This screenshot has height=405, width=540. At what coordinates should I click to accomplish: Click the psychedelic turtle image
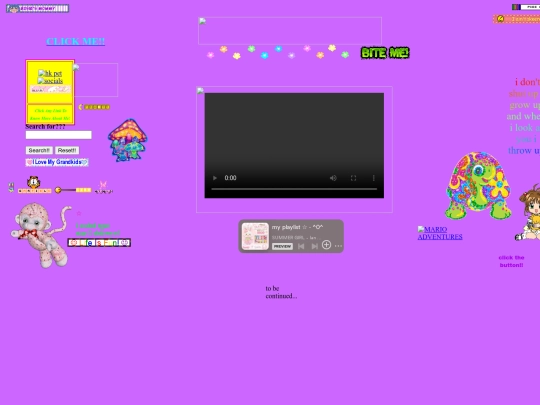[x=478, y=186]
